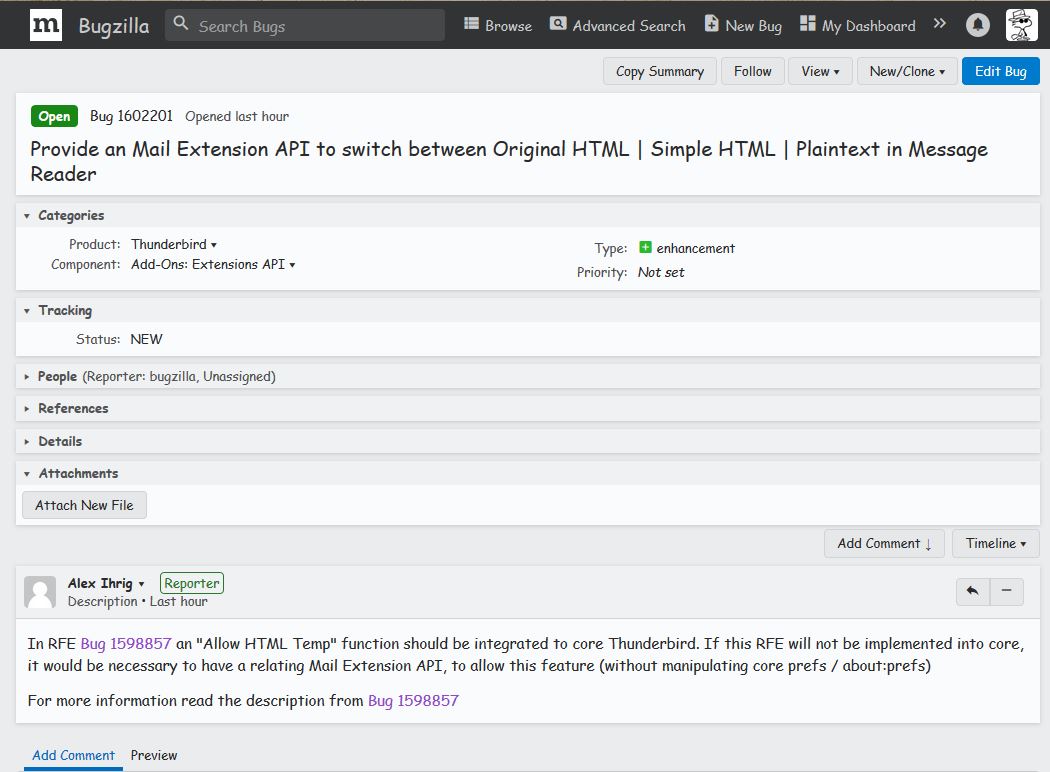The width and height of the screenshot is (1050, 772).
Task: Switch to the Preview tab
Action: 154,755
